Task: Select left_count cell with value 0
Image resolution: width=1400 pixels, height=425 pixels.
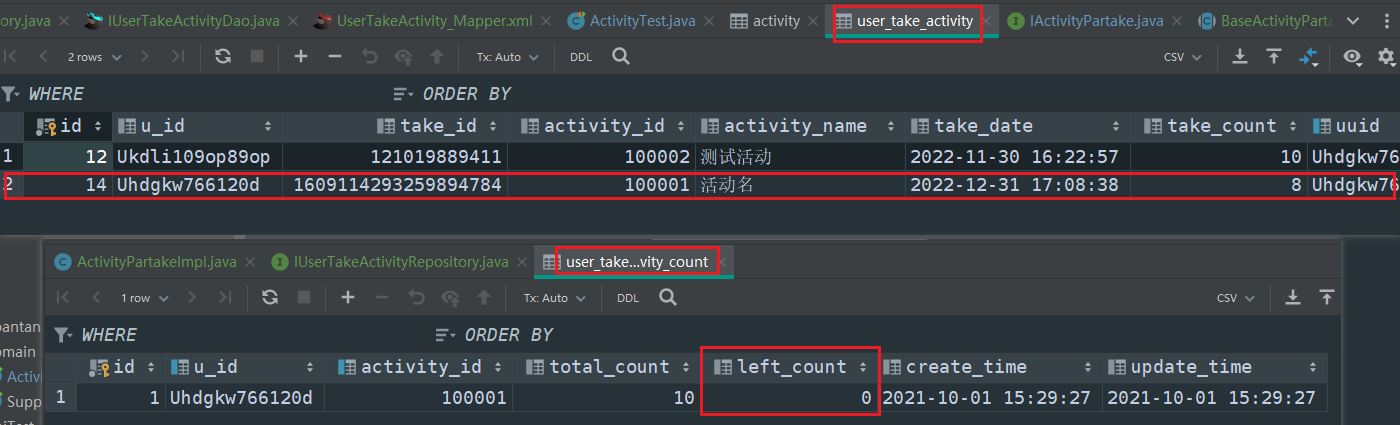Action: click(x=789, y=398)
